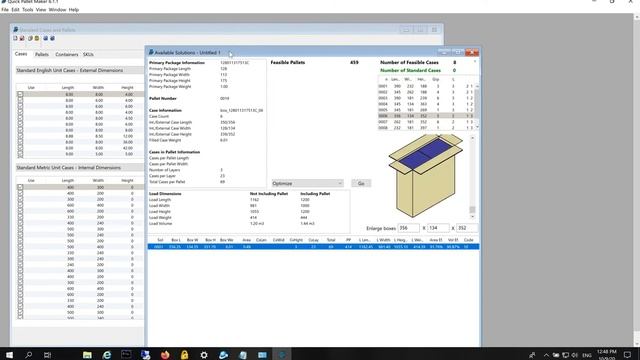The height and width of the screenshot is (360, 640).
Task: Open the View menu
Action: (x=41, y=9)
